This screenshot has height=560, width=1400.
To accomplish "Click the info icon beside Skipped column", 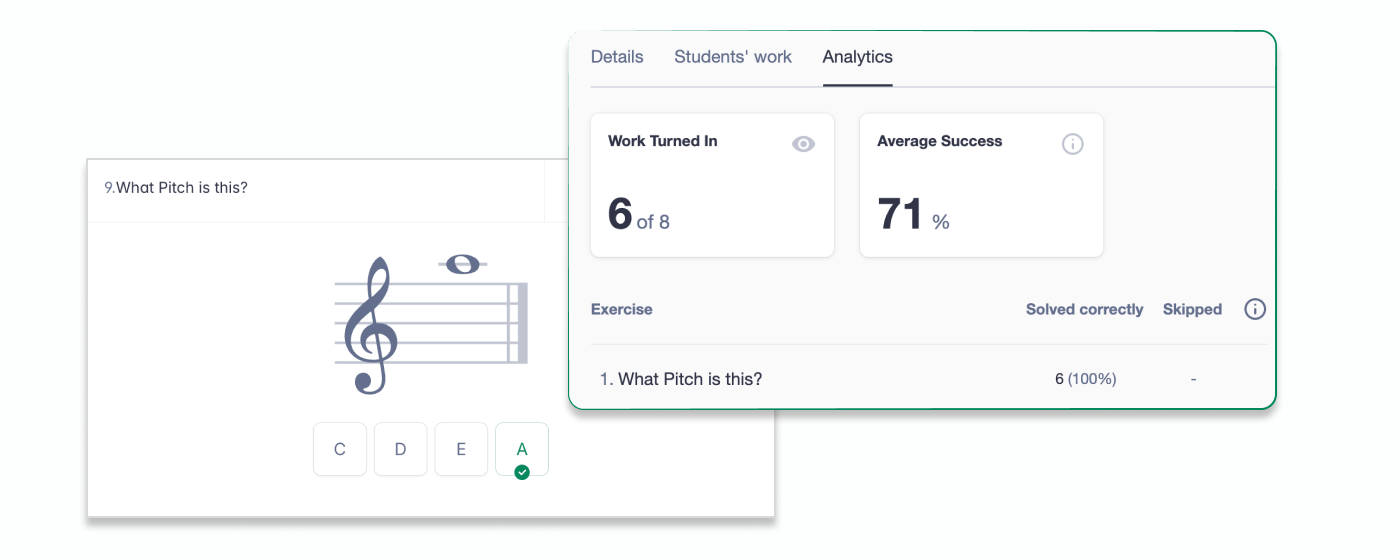I will pyautogui.click(x=1254, y=309).
